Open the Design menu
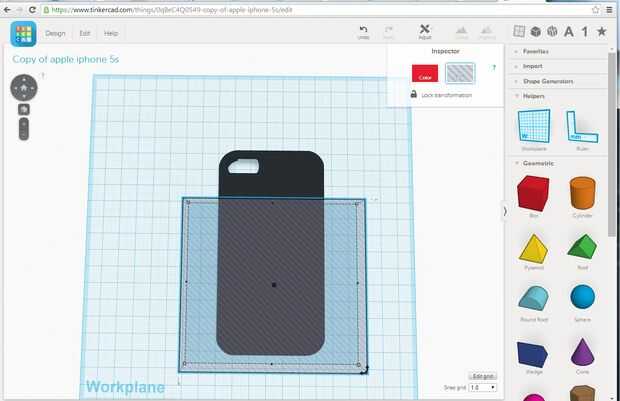Image resolution: width=620 pixels, height=401 pixels. pos(55,34)
